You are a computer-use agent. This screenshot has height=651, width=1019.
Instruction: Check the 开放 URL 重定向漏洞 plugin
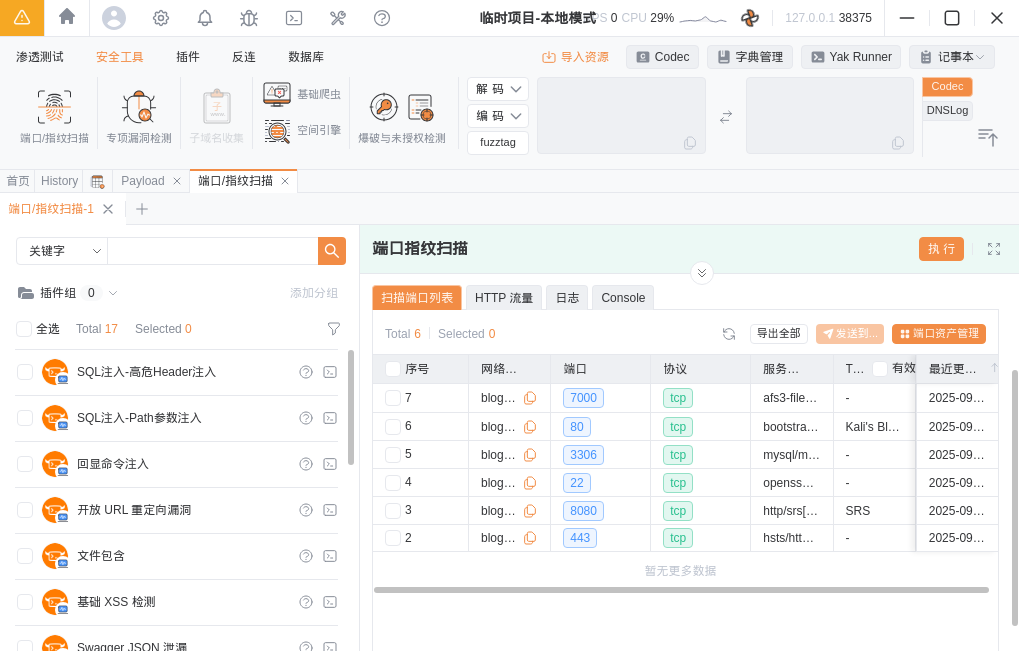point(25,510)
